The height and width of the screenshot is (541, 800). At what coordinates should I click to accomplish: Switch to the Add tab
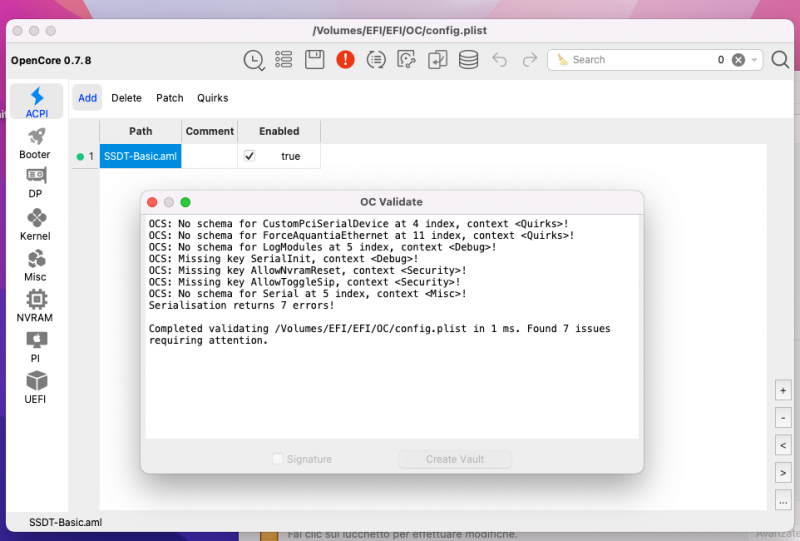pos(87,97)
